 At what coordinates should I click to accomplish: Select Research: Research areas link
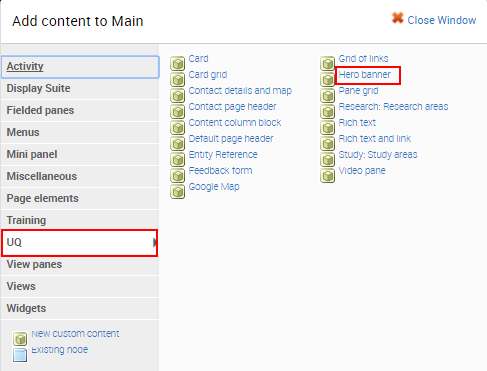393,106
